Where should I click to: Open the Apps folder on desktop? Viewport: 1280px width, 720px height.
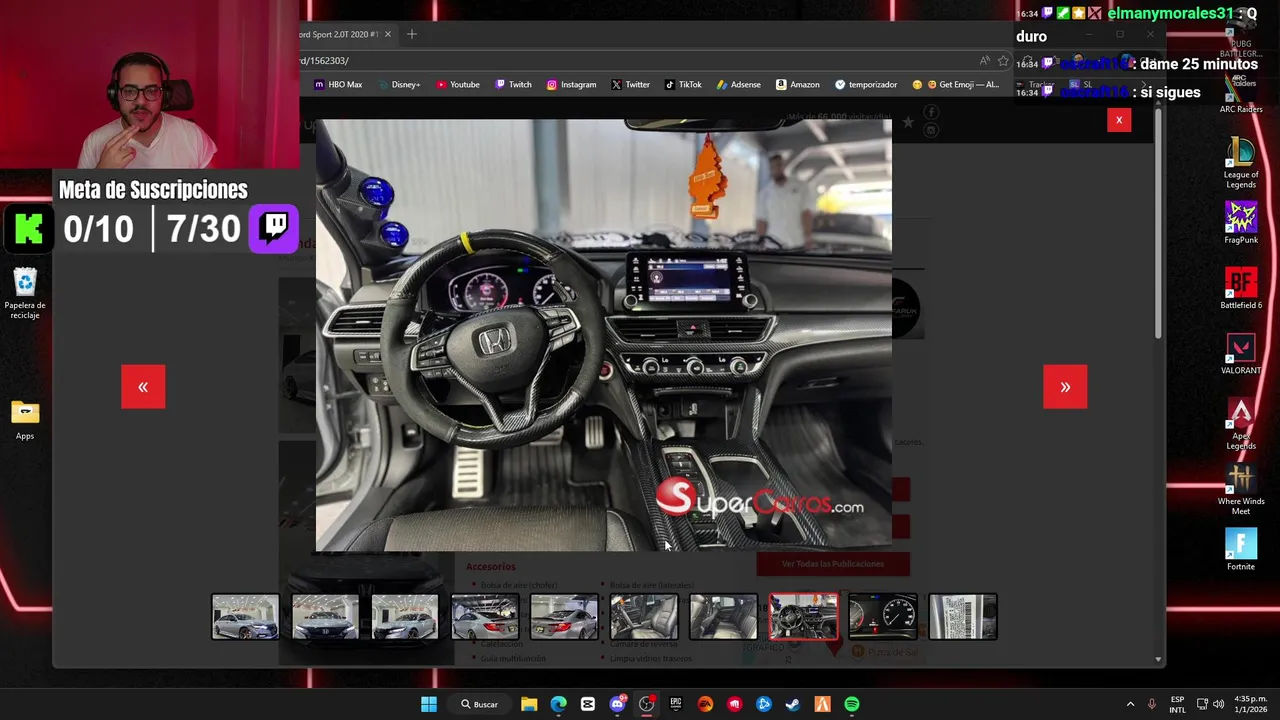point(25,419)
